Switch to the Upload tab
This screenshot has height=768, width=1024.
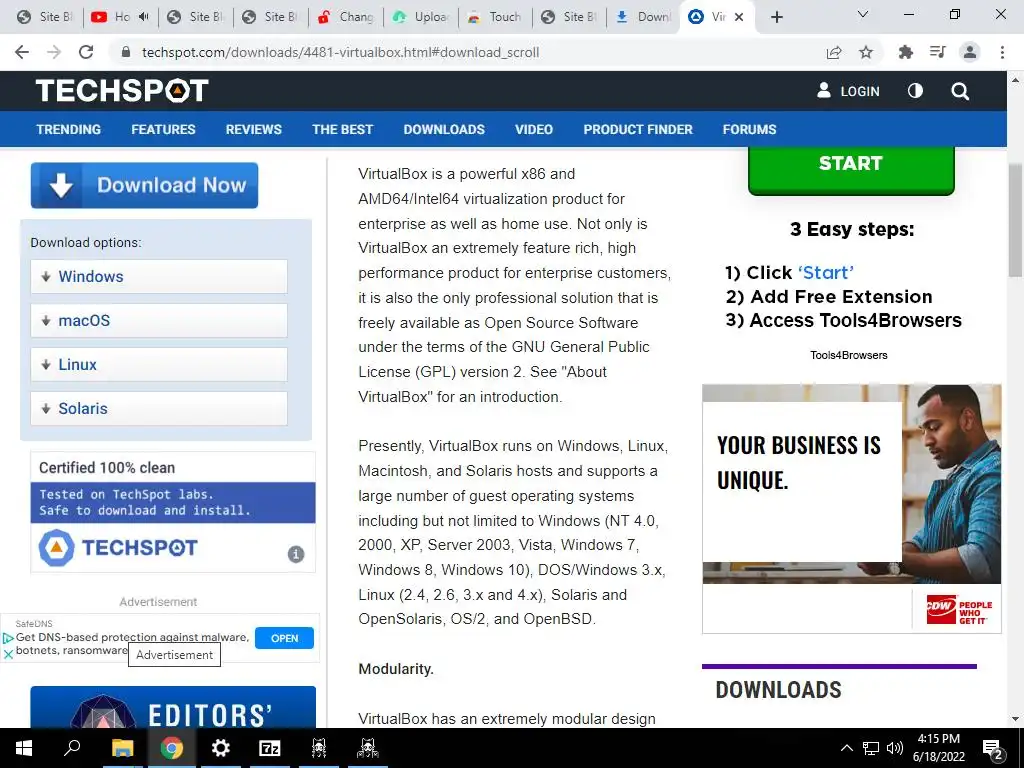point(421,17)
